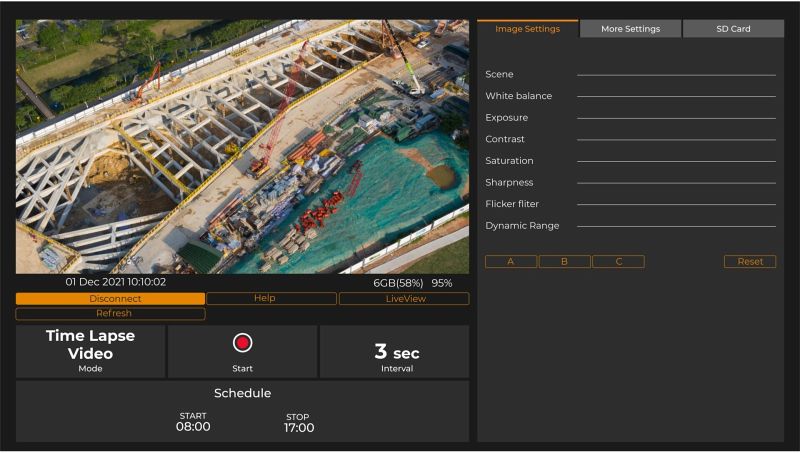The width and height of the screenshot is (800, 453).
Task: Launch LiveView
Action: tap(404, 298)
